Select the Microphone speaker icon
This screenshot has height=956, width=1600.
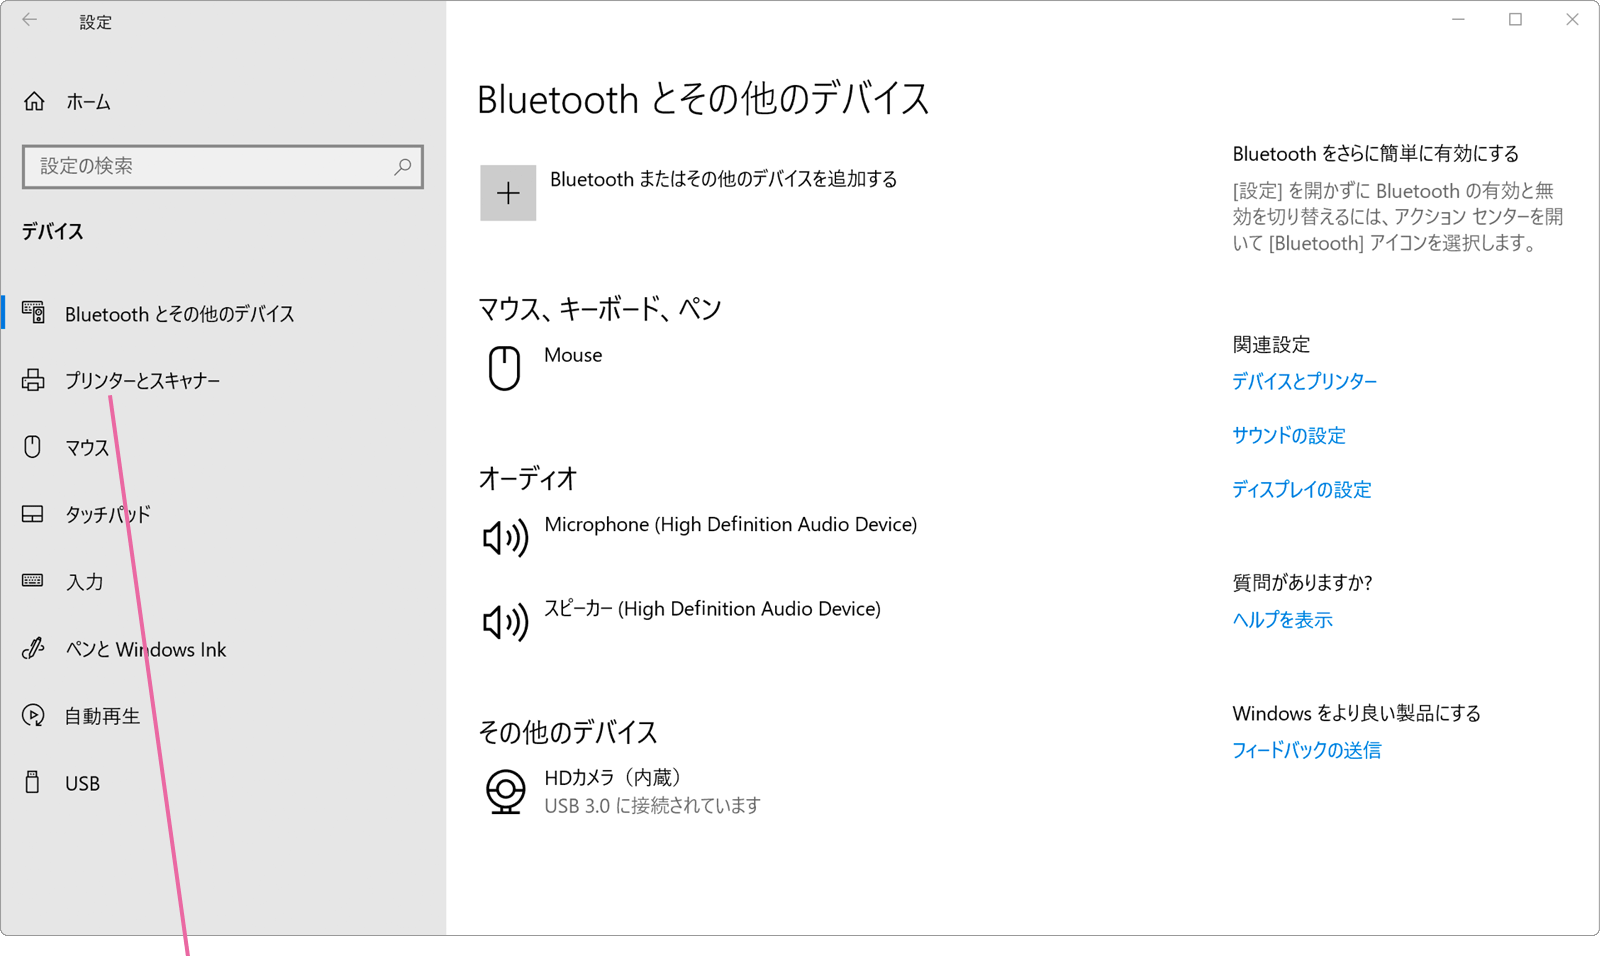(504, 538)
